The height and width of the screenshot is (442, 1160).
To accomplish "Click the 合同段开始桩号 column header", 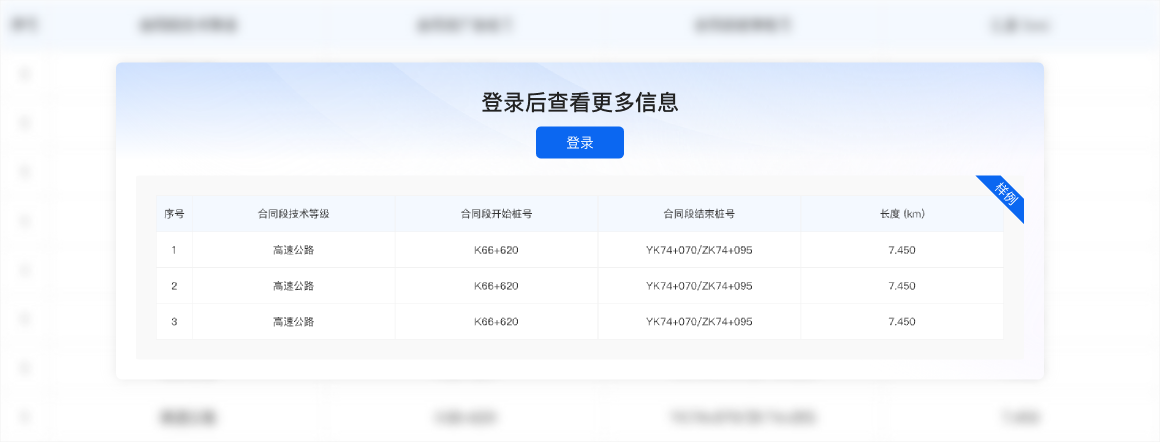I will (x=496, y=214).
